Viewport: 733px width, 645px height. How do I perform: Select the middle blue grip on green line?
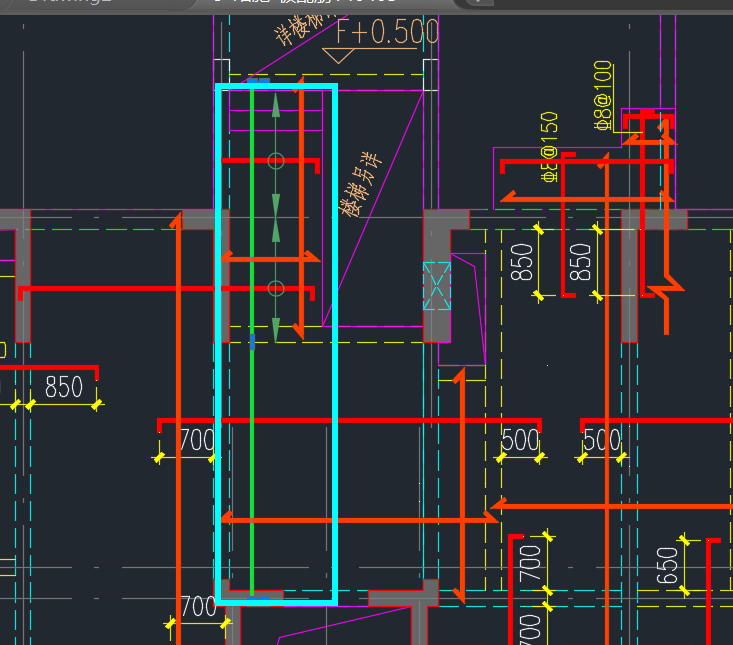252,342
